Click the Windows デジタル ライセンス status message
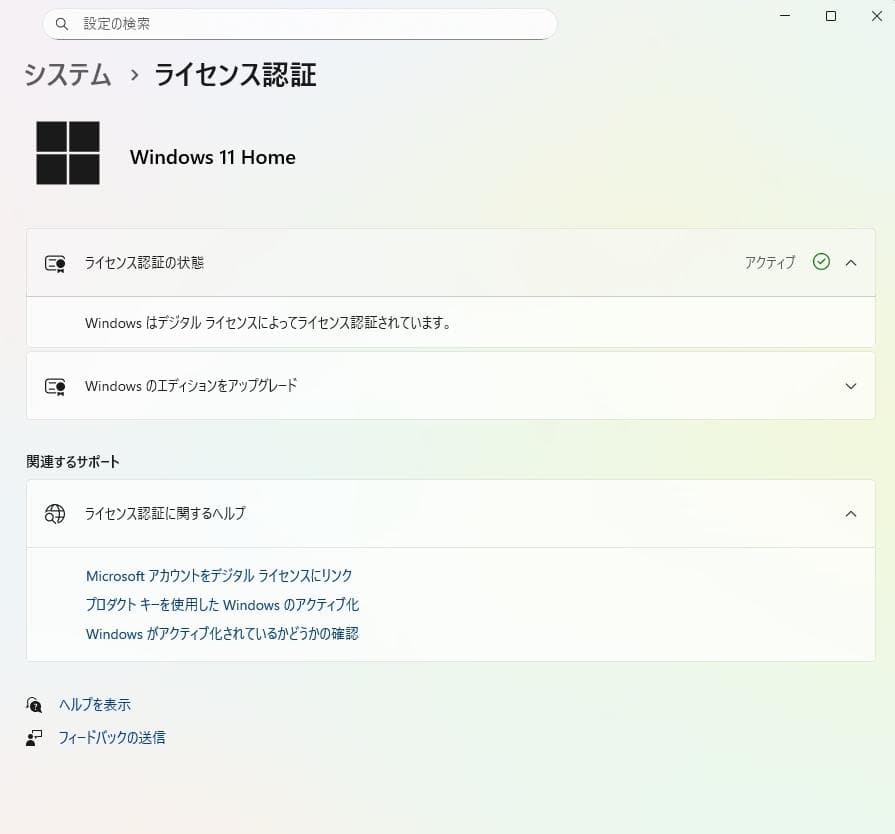 269,322
